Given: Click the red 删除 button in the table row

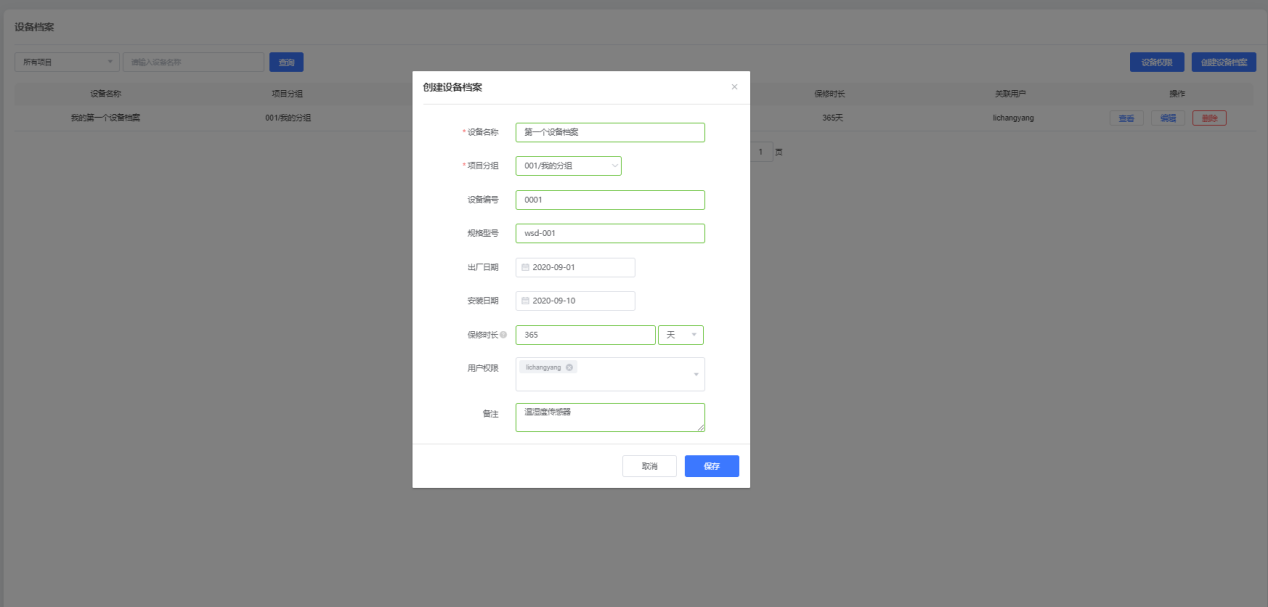Looking at the screenshot, I should 1209,118.
